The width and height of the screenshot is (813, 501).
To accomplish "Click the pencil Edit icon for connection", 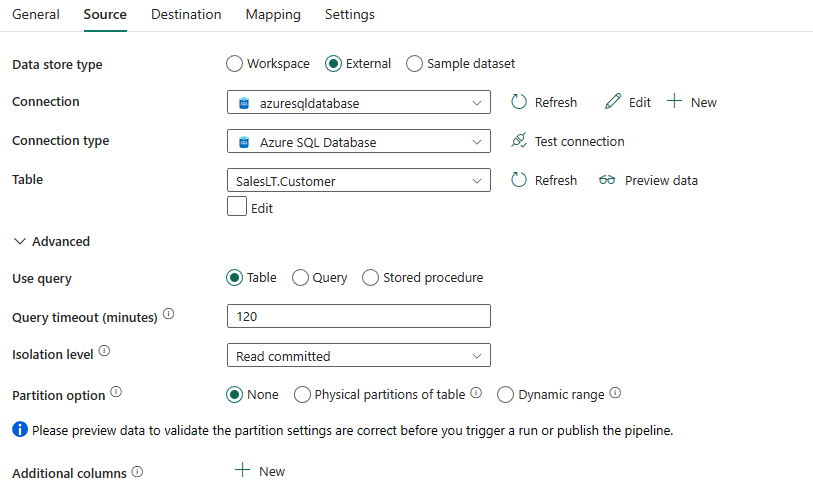I will tap(613, 102).
